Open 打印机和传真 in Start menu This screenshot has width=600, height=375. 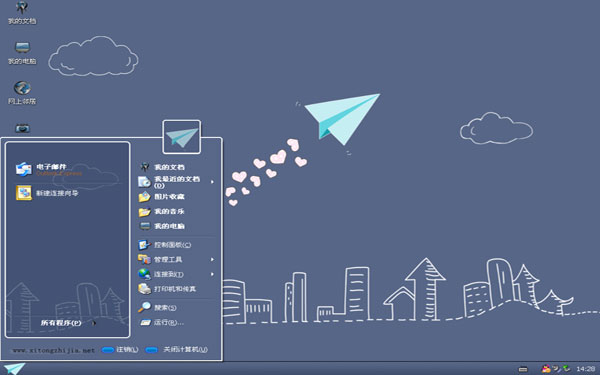[167, 289]
